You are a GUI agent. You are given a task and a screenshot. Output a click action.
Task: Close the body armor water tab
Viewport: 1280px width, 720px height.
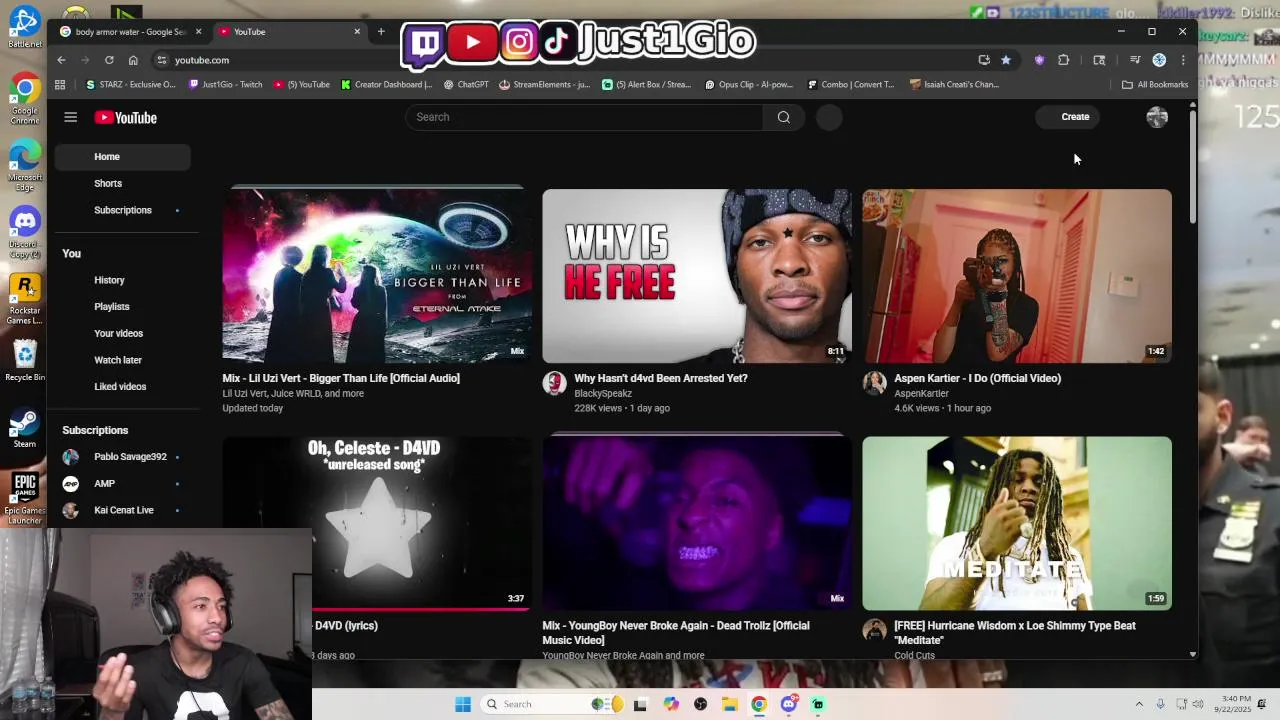click(198, 32)
